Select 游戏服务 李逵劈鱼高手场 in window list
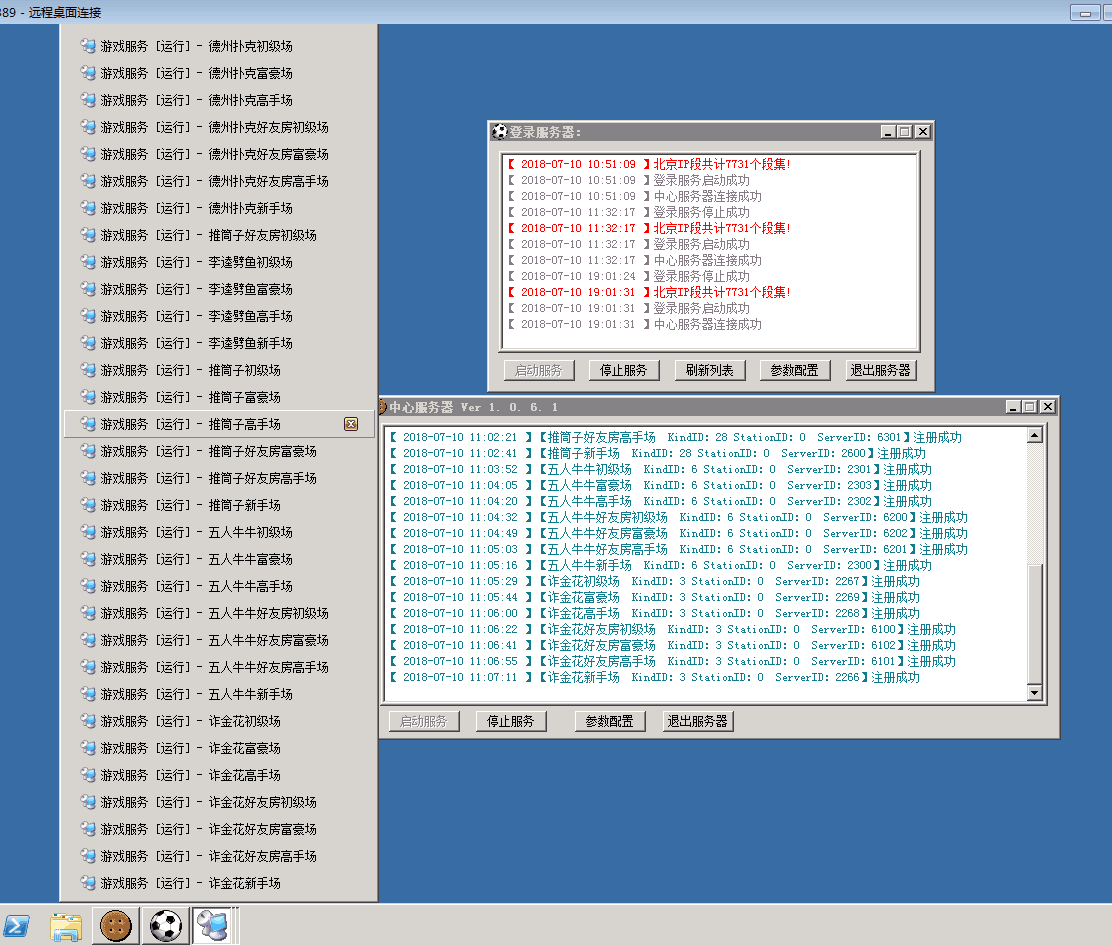Screen dimensions: 1112x946 coord(196,316)
